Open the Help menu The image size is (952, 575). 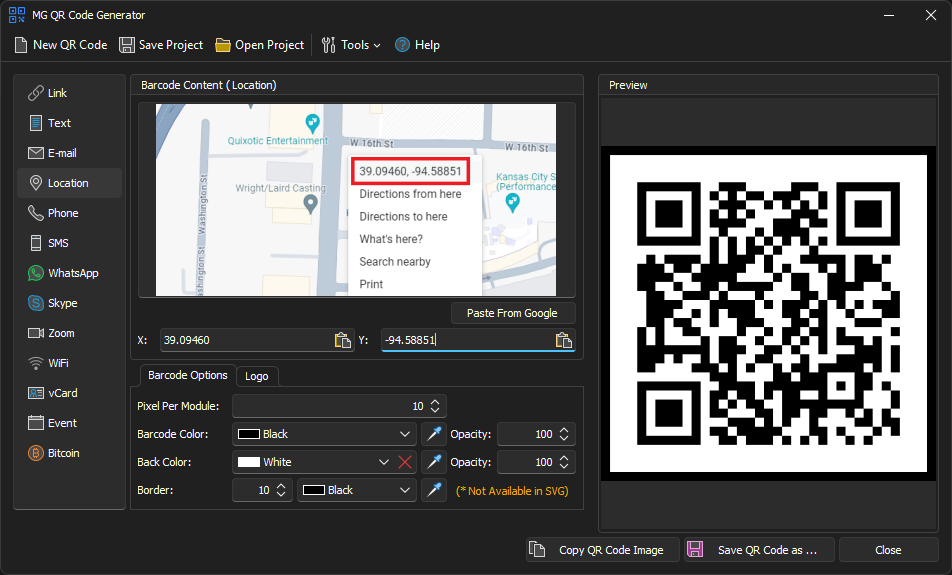417,45
